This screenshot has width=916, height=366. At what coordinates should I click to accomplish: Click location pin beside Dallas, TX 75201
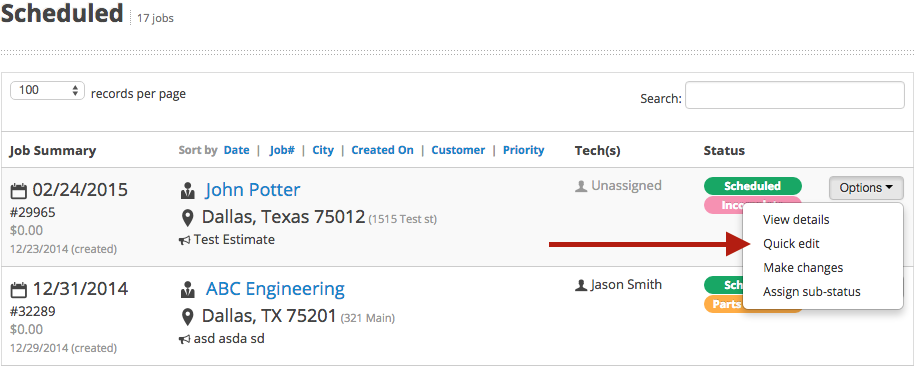pyautogui.click(x=188, y=318)
